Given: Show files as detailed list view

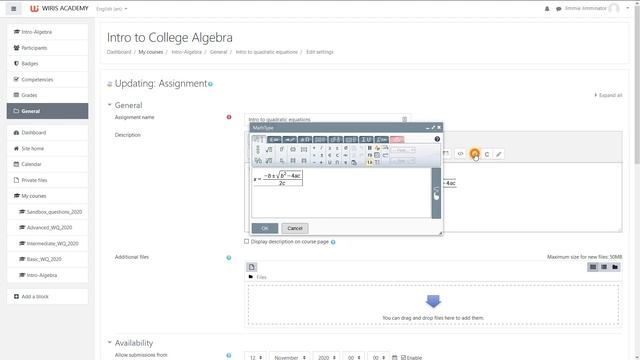Looking at the screenshot, I should click(x=604, y=267).
